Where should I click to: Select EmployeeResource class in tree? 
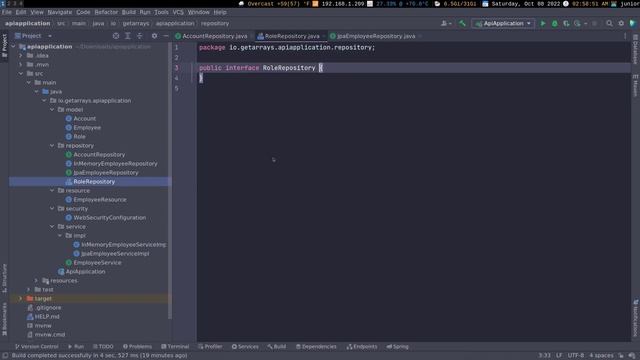pos(100,200)
